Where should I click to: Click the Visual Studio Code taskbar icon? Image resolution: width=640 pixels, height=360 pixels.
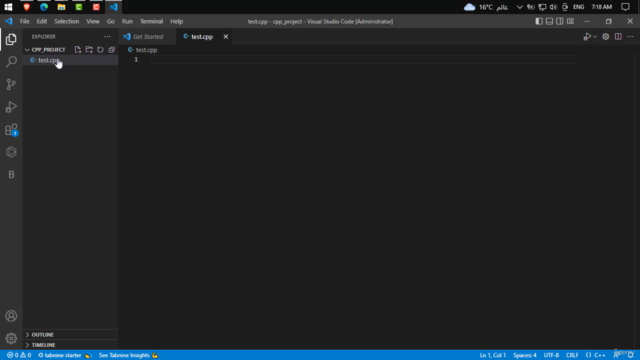113,7
